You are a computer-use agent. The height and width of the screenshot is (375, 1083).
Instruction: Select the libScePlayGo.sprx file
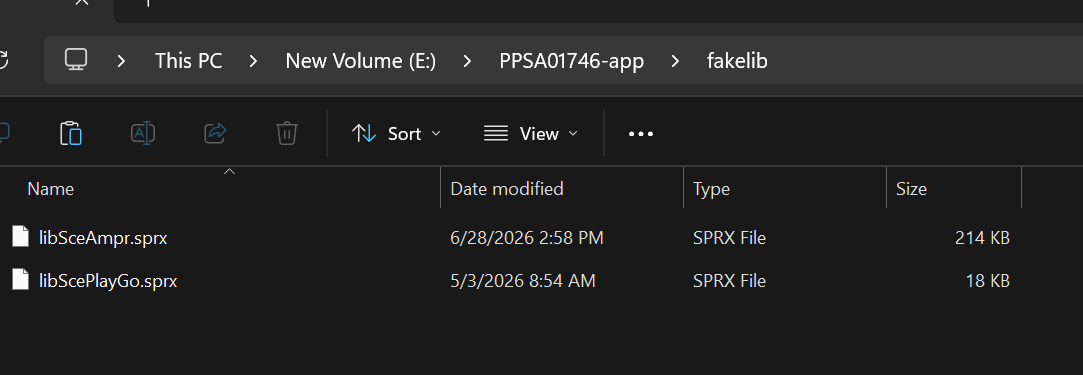[108, 281]
